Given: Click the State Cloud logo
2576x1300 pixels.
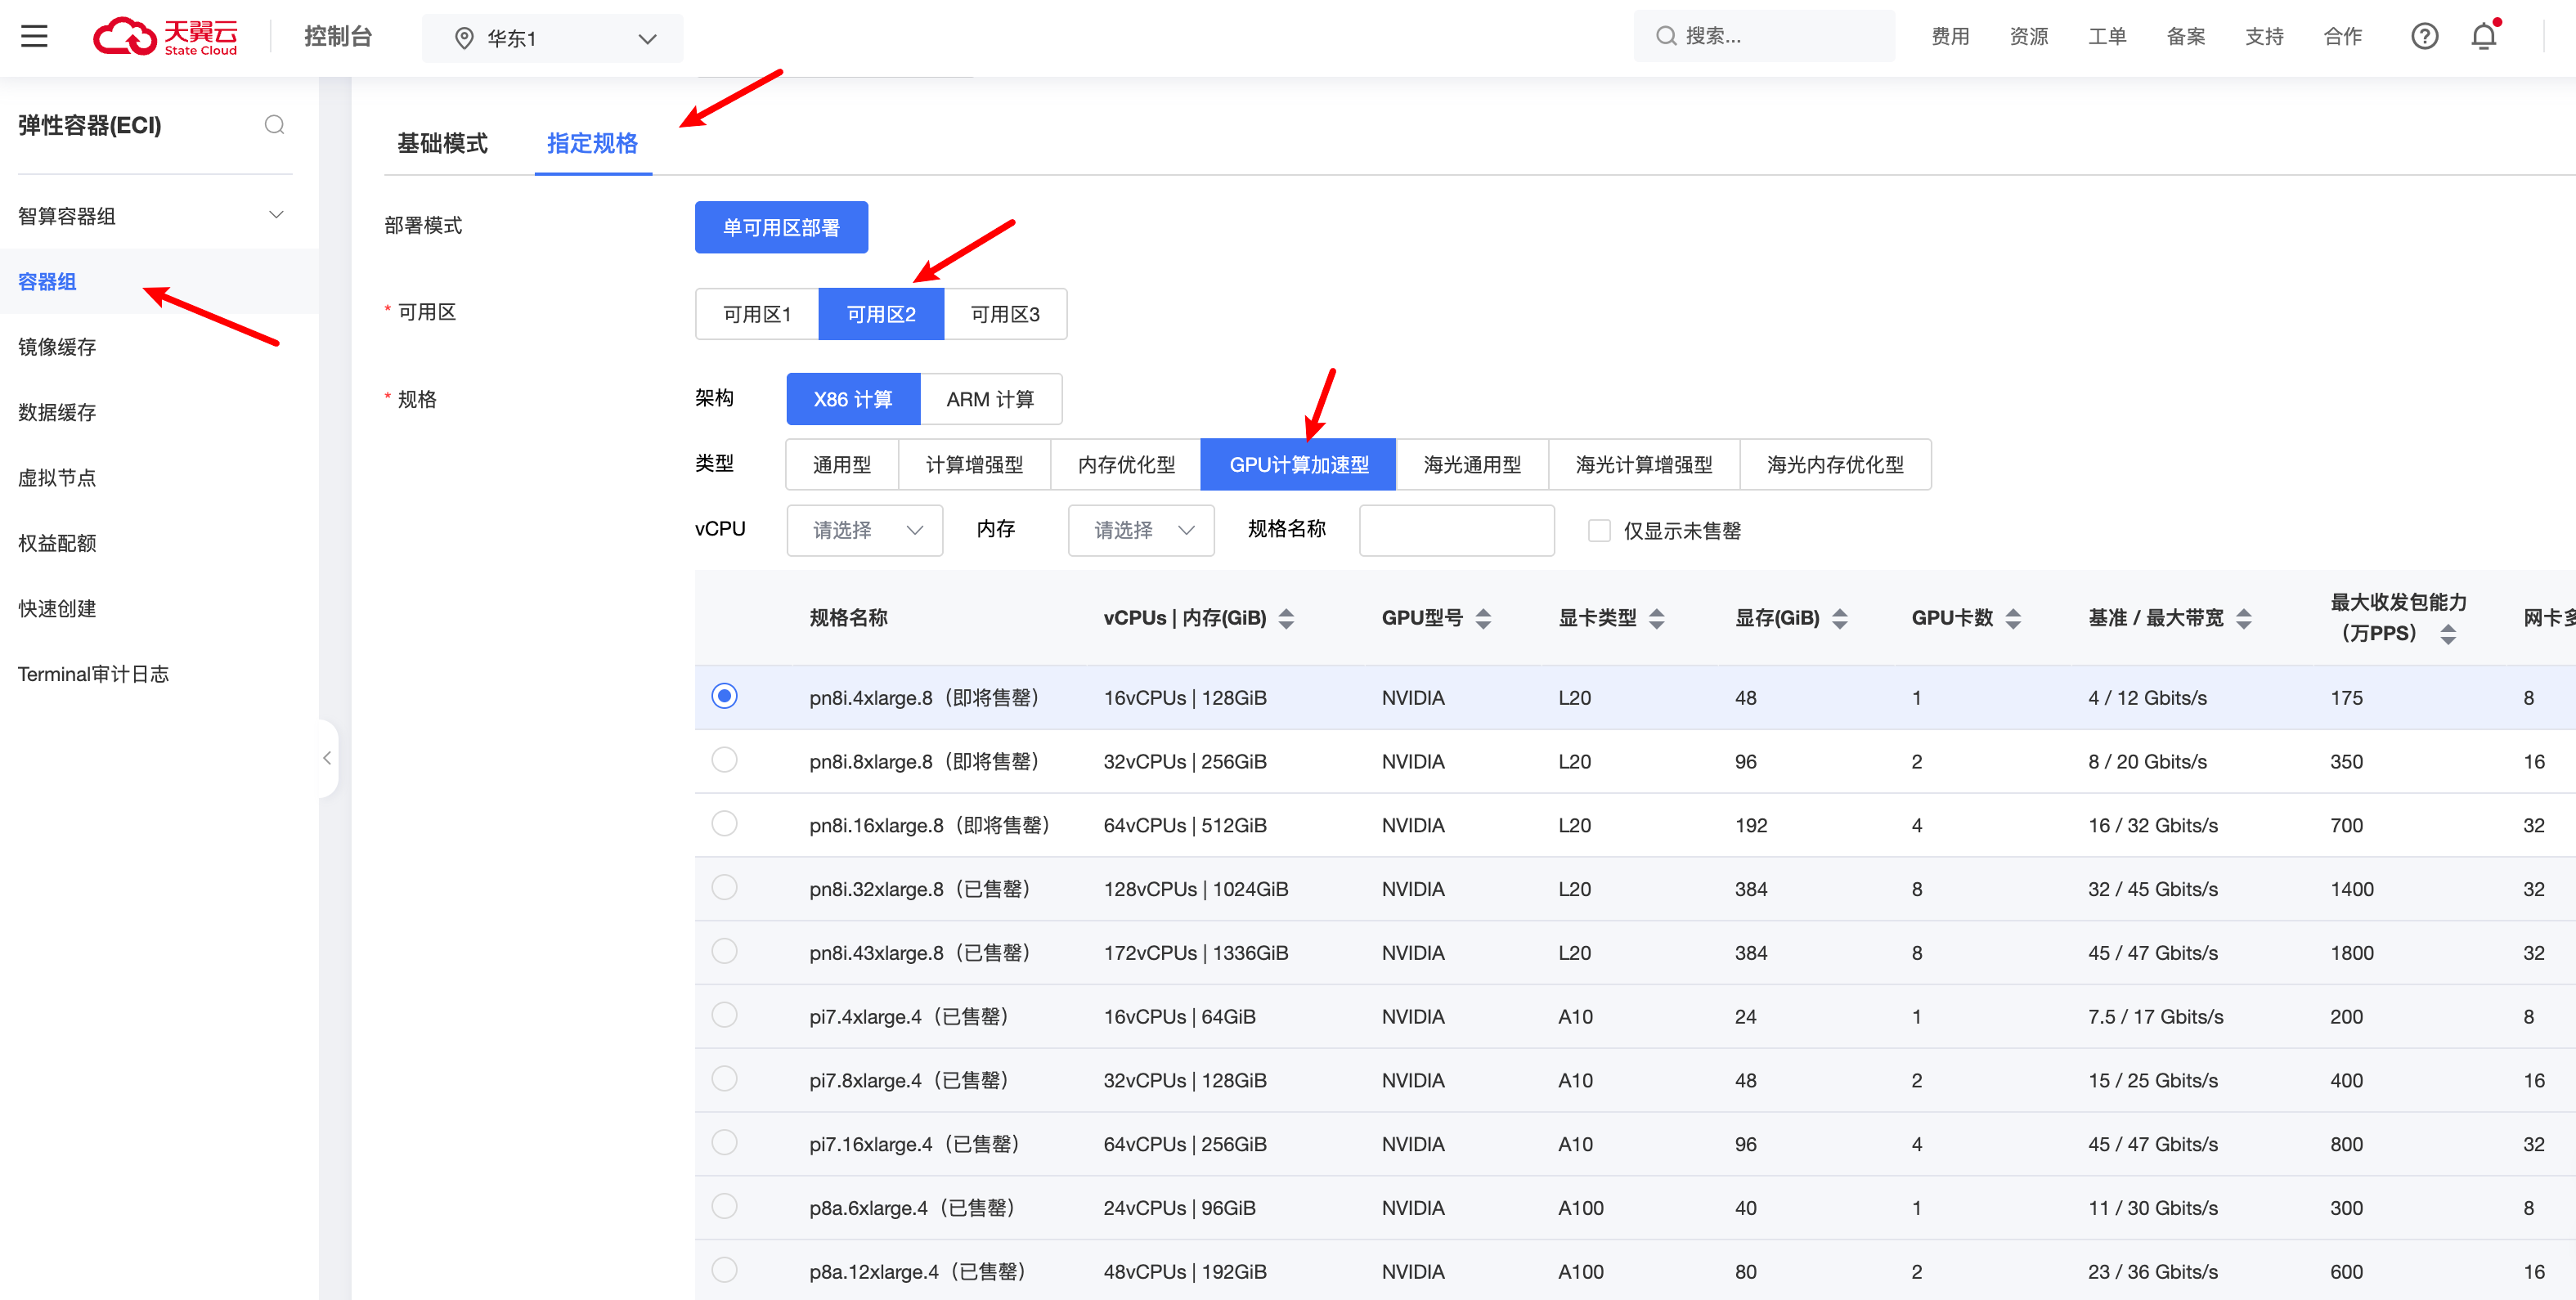Looking at the screenshot, I should 166,37.
